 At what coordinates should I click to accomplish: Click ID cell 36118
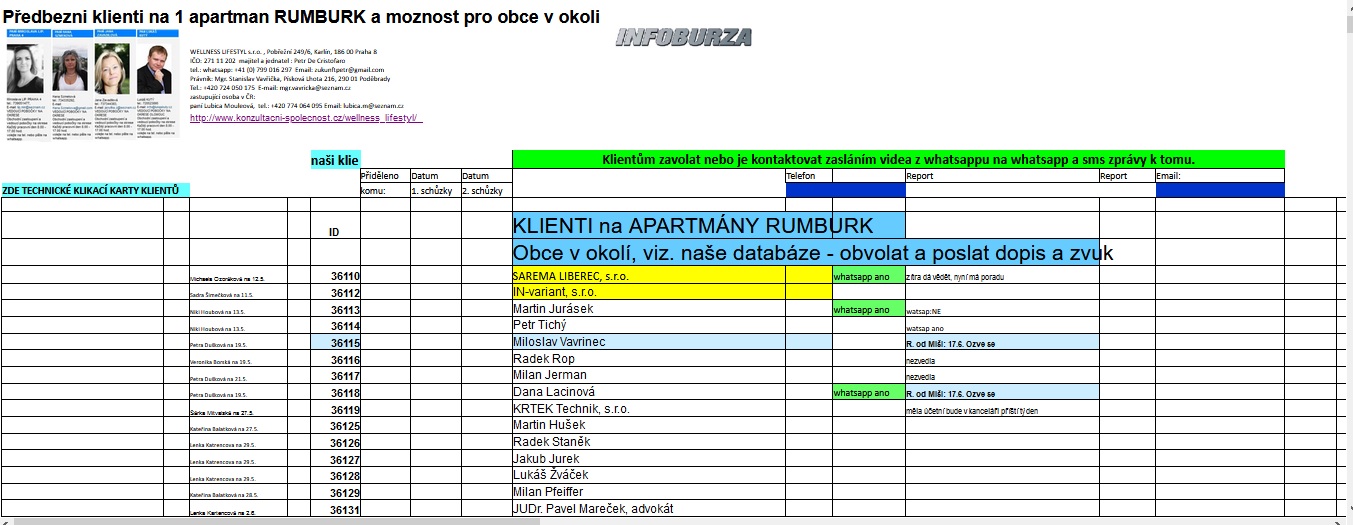tap(335, 393)
